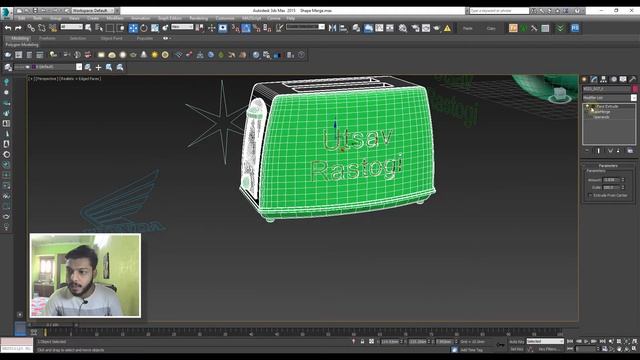Screen dimensions: 640x360
Task: Toggle Angle Snap
Action: 246,28
